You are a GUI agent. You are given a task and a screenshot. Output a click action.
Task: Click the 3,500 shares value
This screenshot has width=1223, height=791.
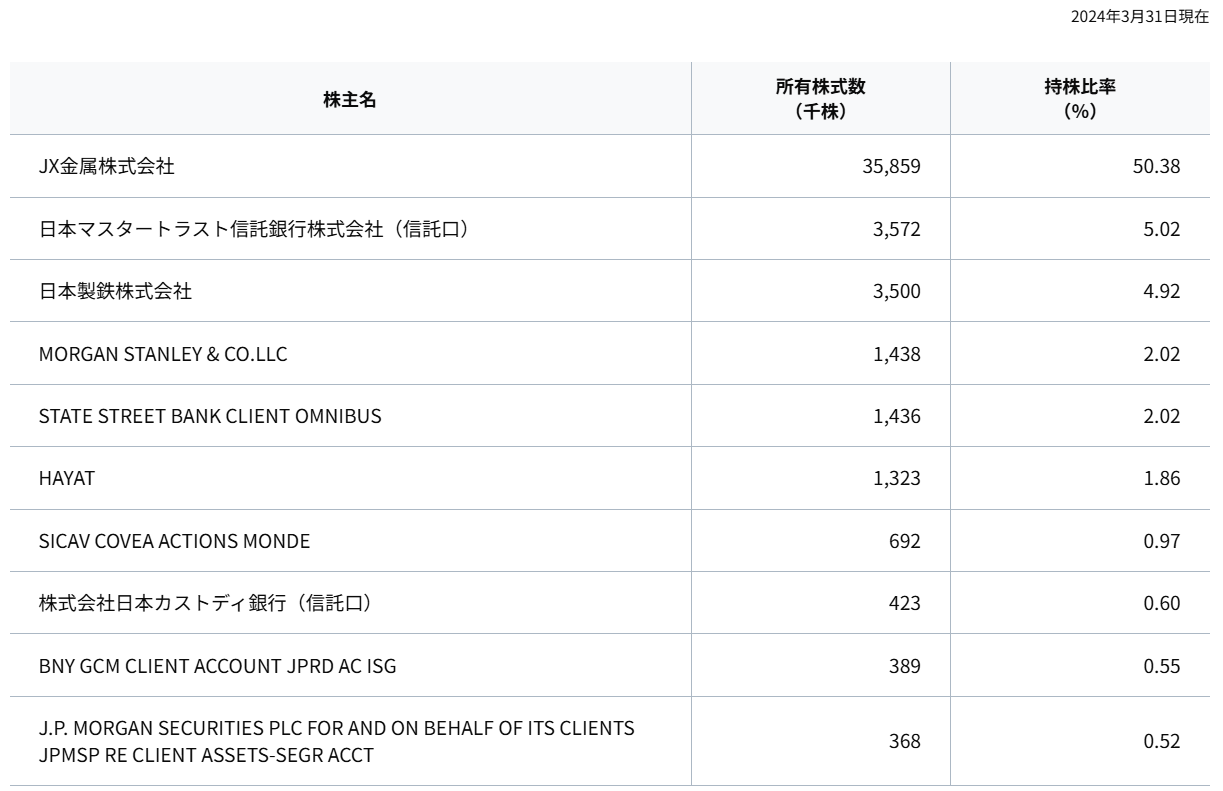895,292
